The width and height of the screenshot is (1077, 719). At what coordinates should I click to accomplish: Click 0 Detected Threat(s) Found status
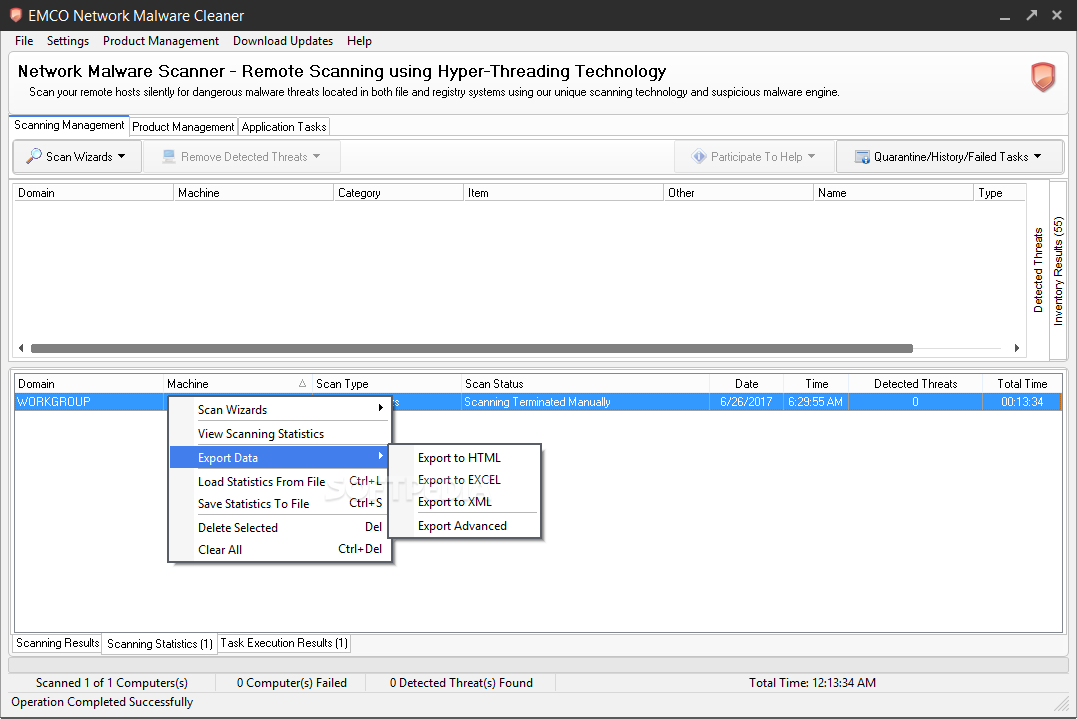(461, 683)
